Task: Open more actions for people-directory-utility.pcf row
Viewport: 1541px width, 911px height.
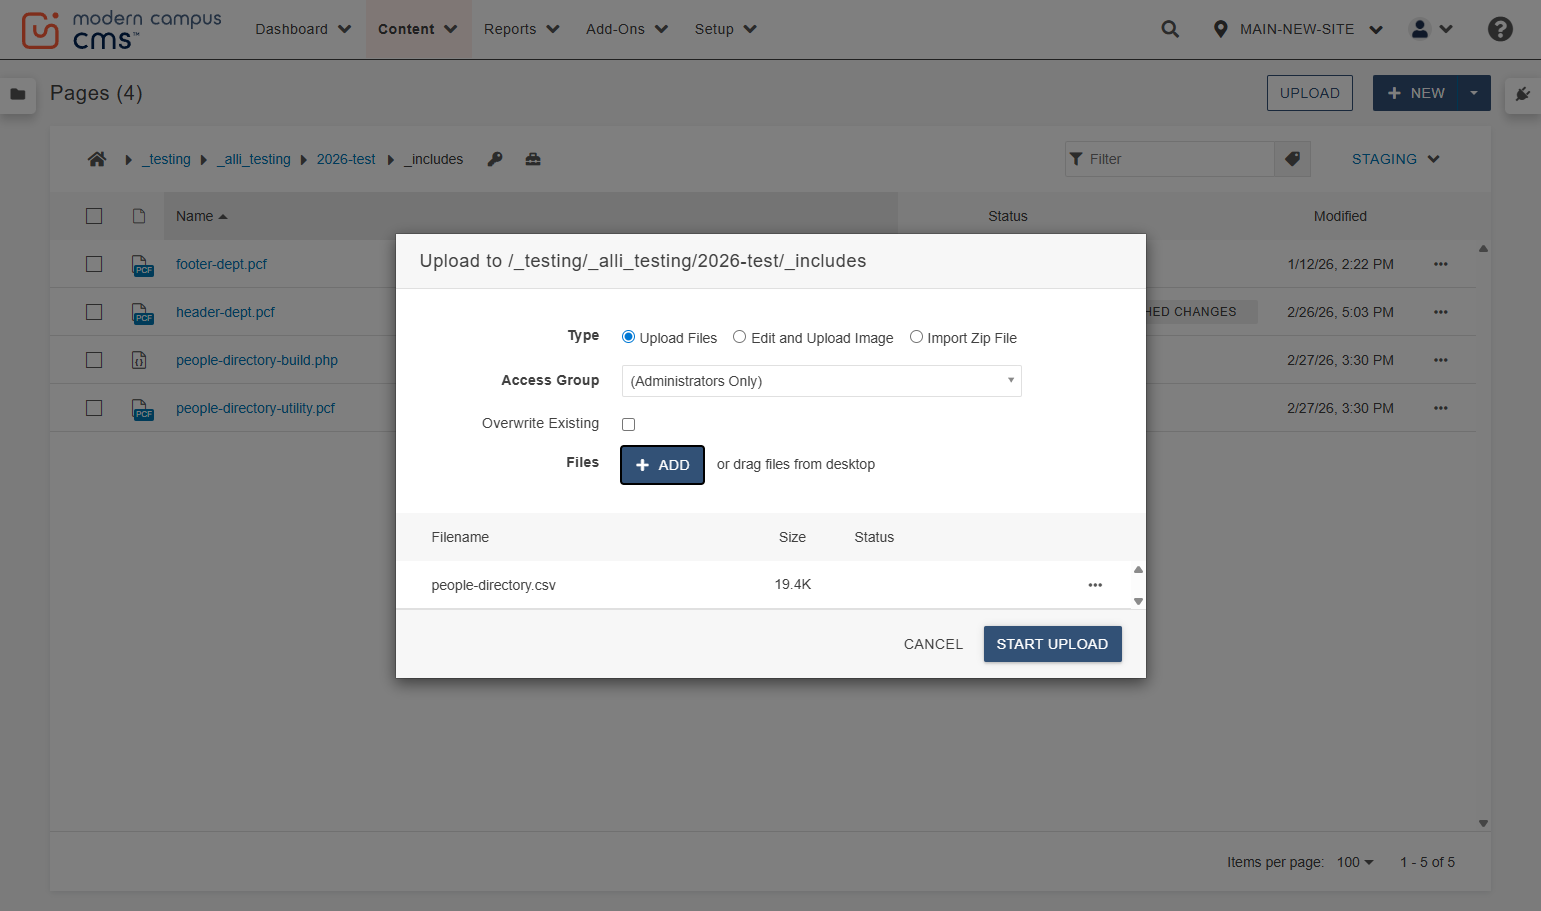Action: coord(1440,408)
